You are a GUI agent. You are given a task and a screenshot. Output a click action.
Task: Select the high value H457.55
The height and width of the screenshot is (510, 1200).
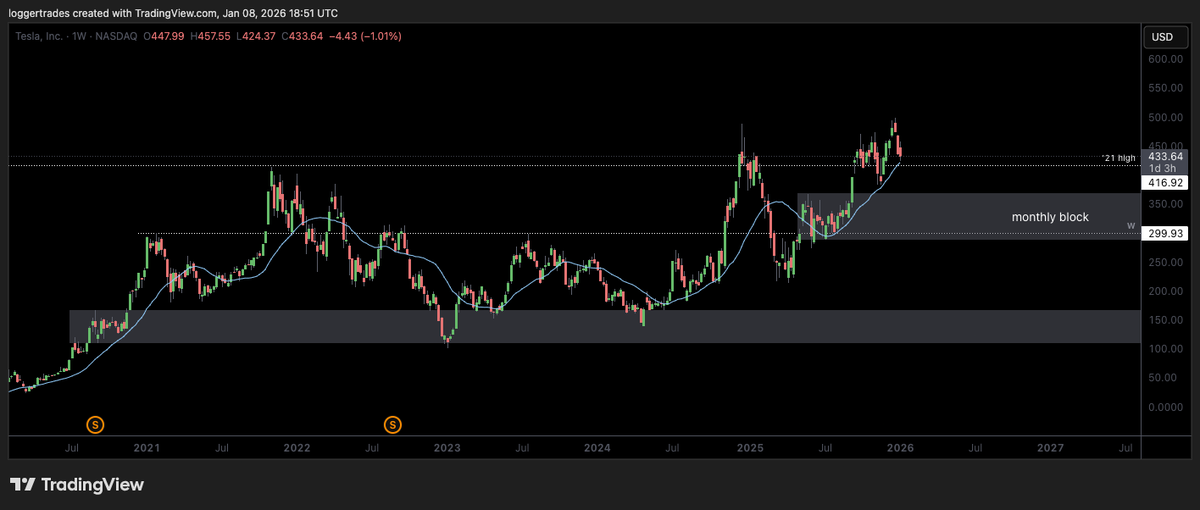tap(209, 37)
